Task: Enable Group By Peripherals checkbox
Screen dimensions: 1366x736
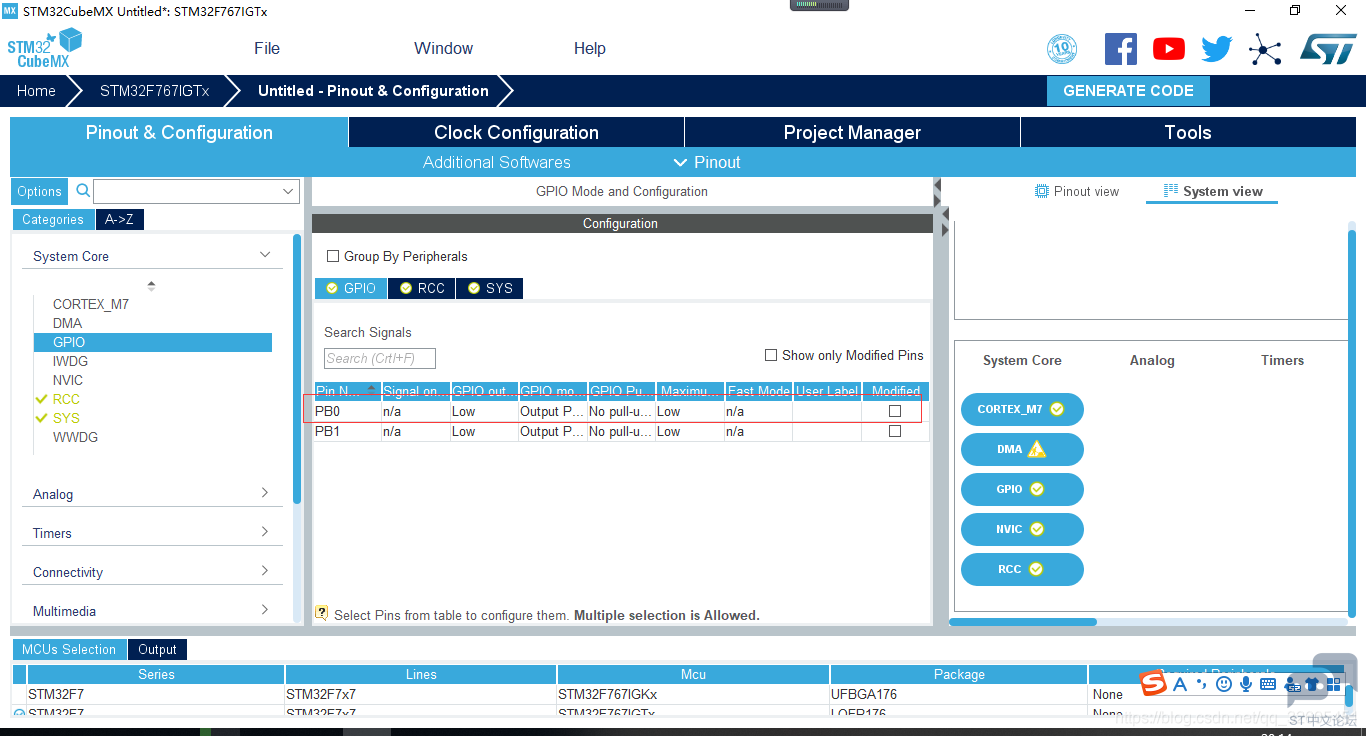Action: tap(333, 256)
